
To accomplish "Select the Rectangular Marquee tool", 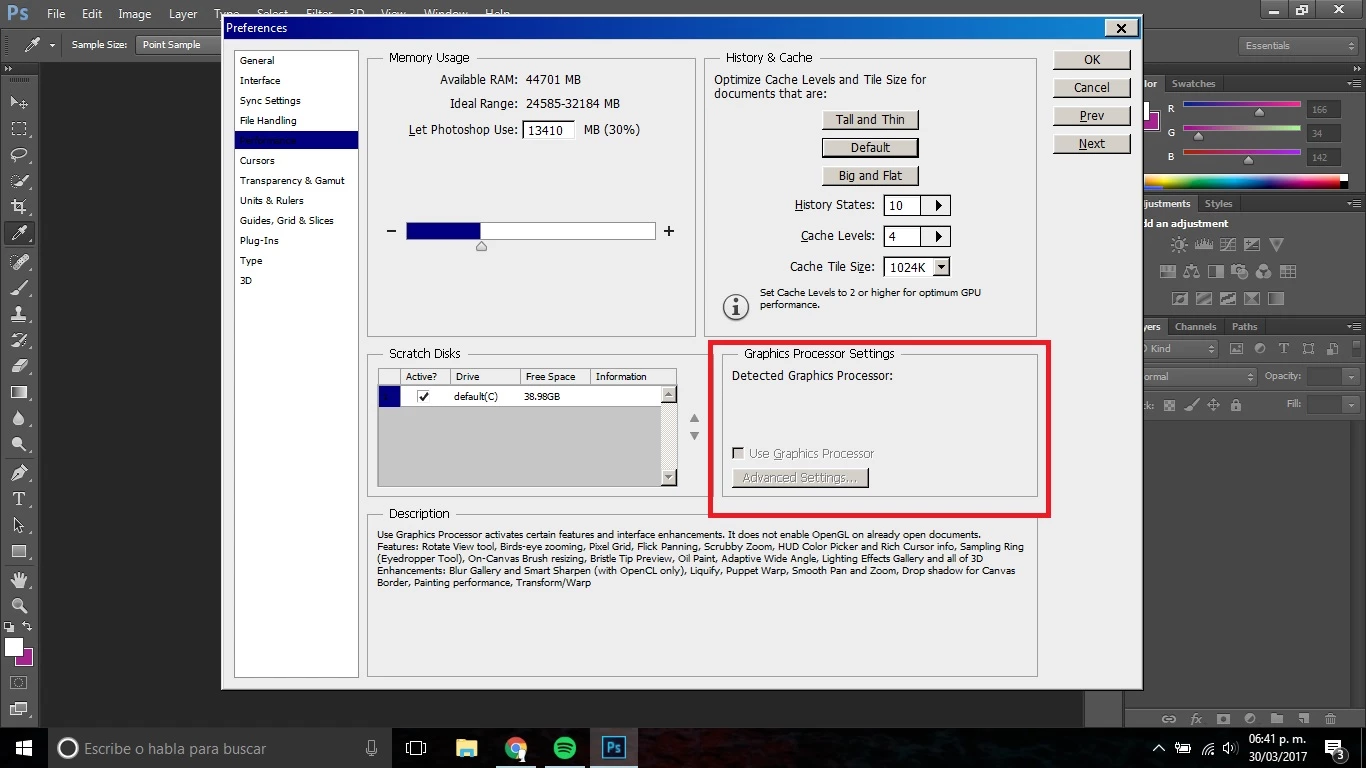I will pyautogui.click(x=19, y=129).
